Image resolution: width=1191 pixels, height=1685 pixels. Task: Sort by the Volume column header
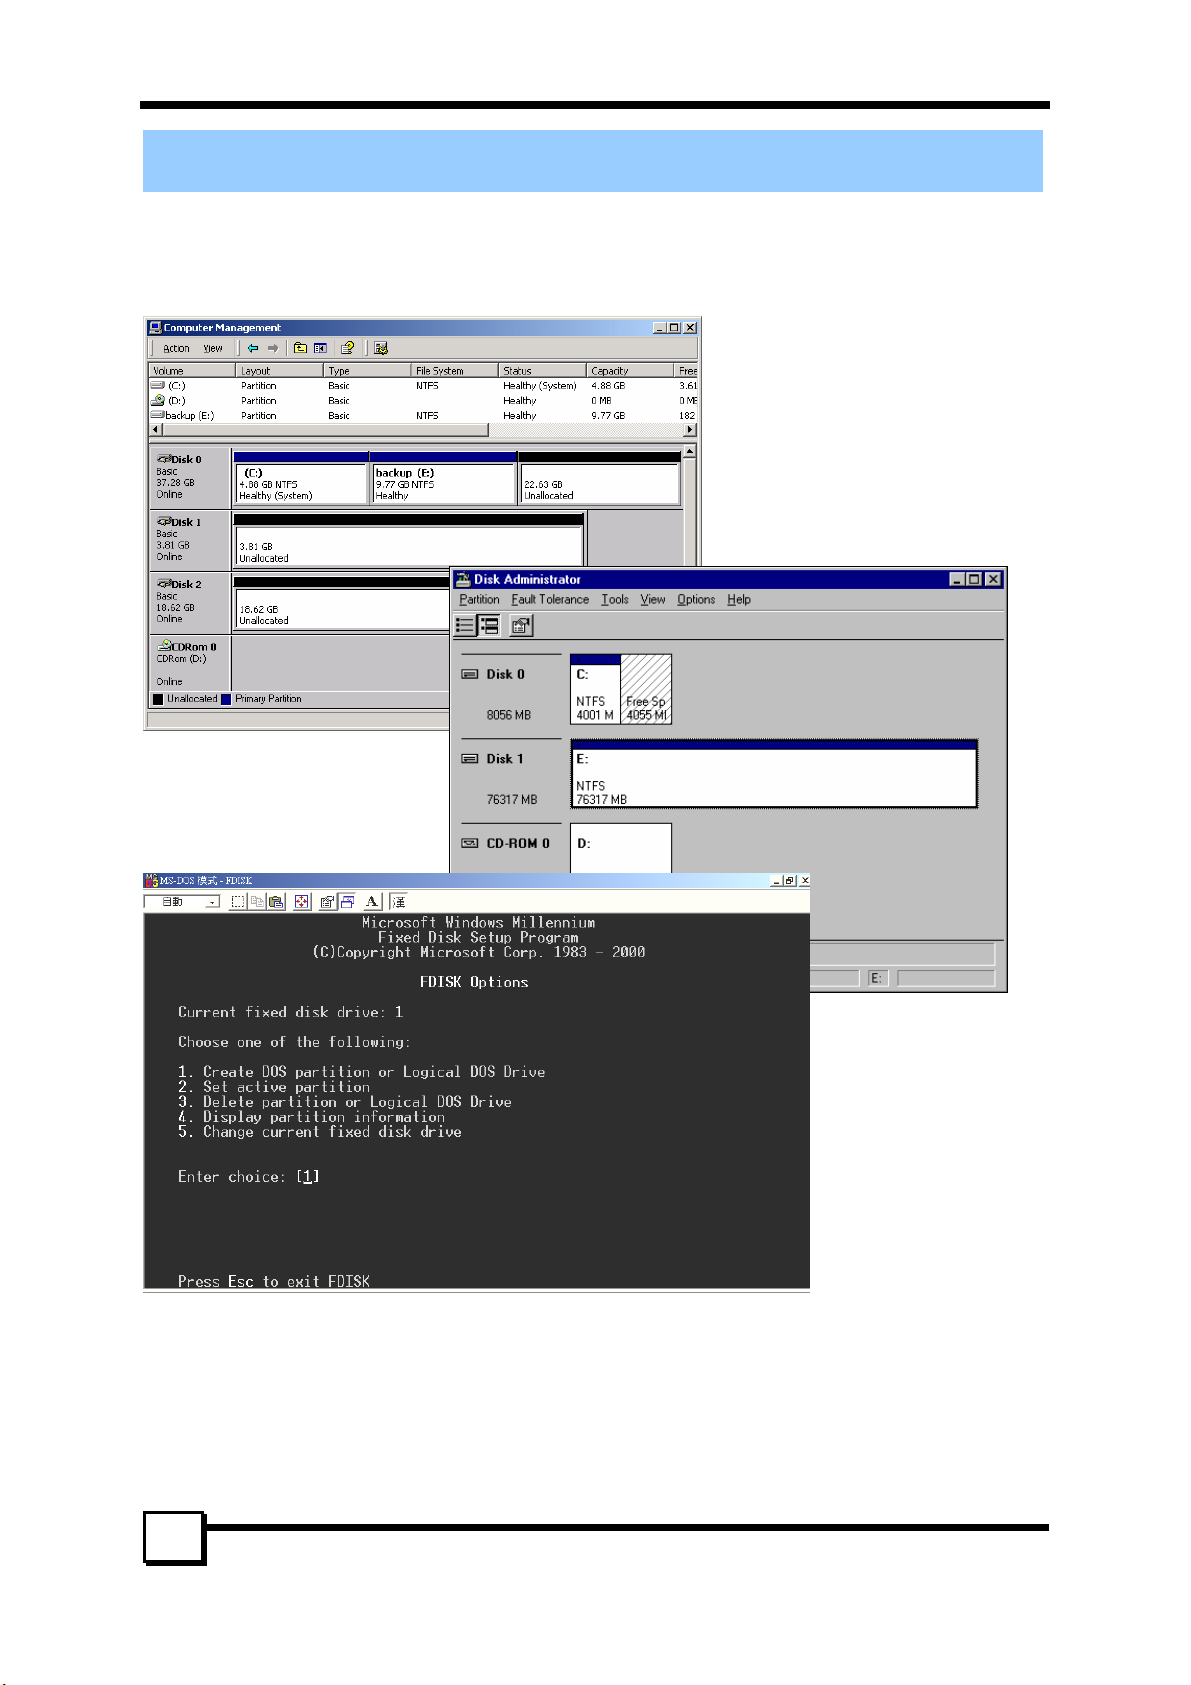(x=192, y=370)
